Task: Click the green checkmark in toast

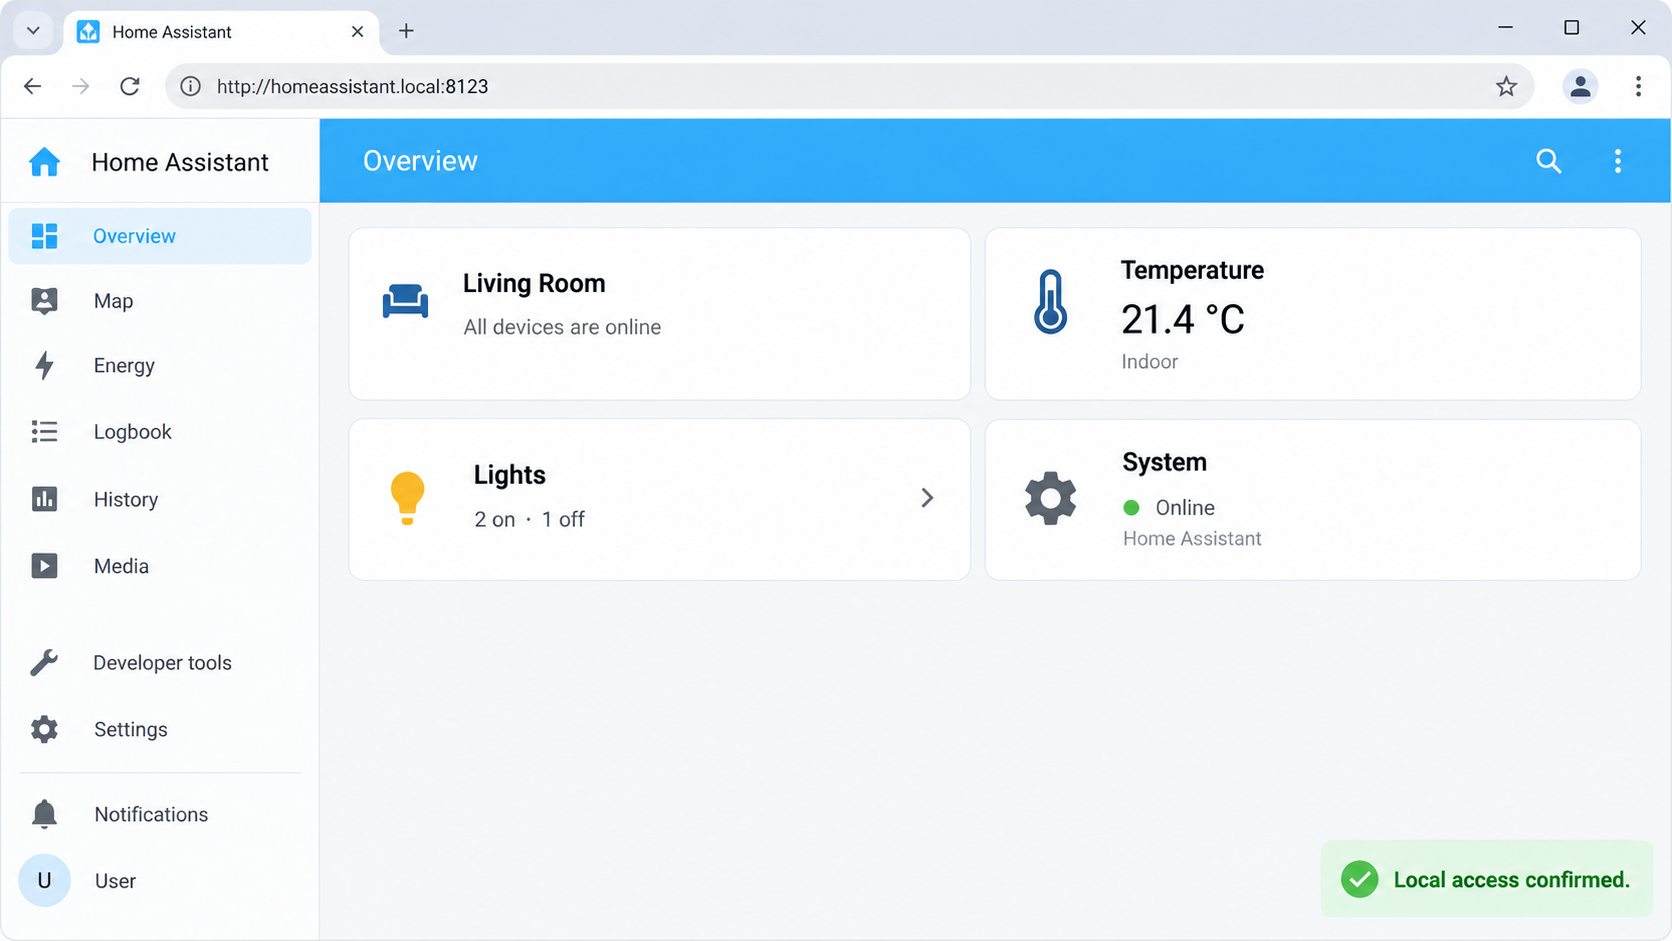Action: pyautogui.click(x=1359, y=880)
